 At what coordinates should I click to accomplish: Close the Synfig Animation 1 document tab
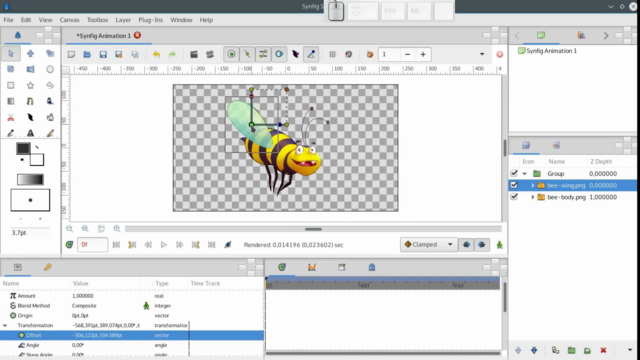(x=138, y=36)
